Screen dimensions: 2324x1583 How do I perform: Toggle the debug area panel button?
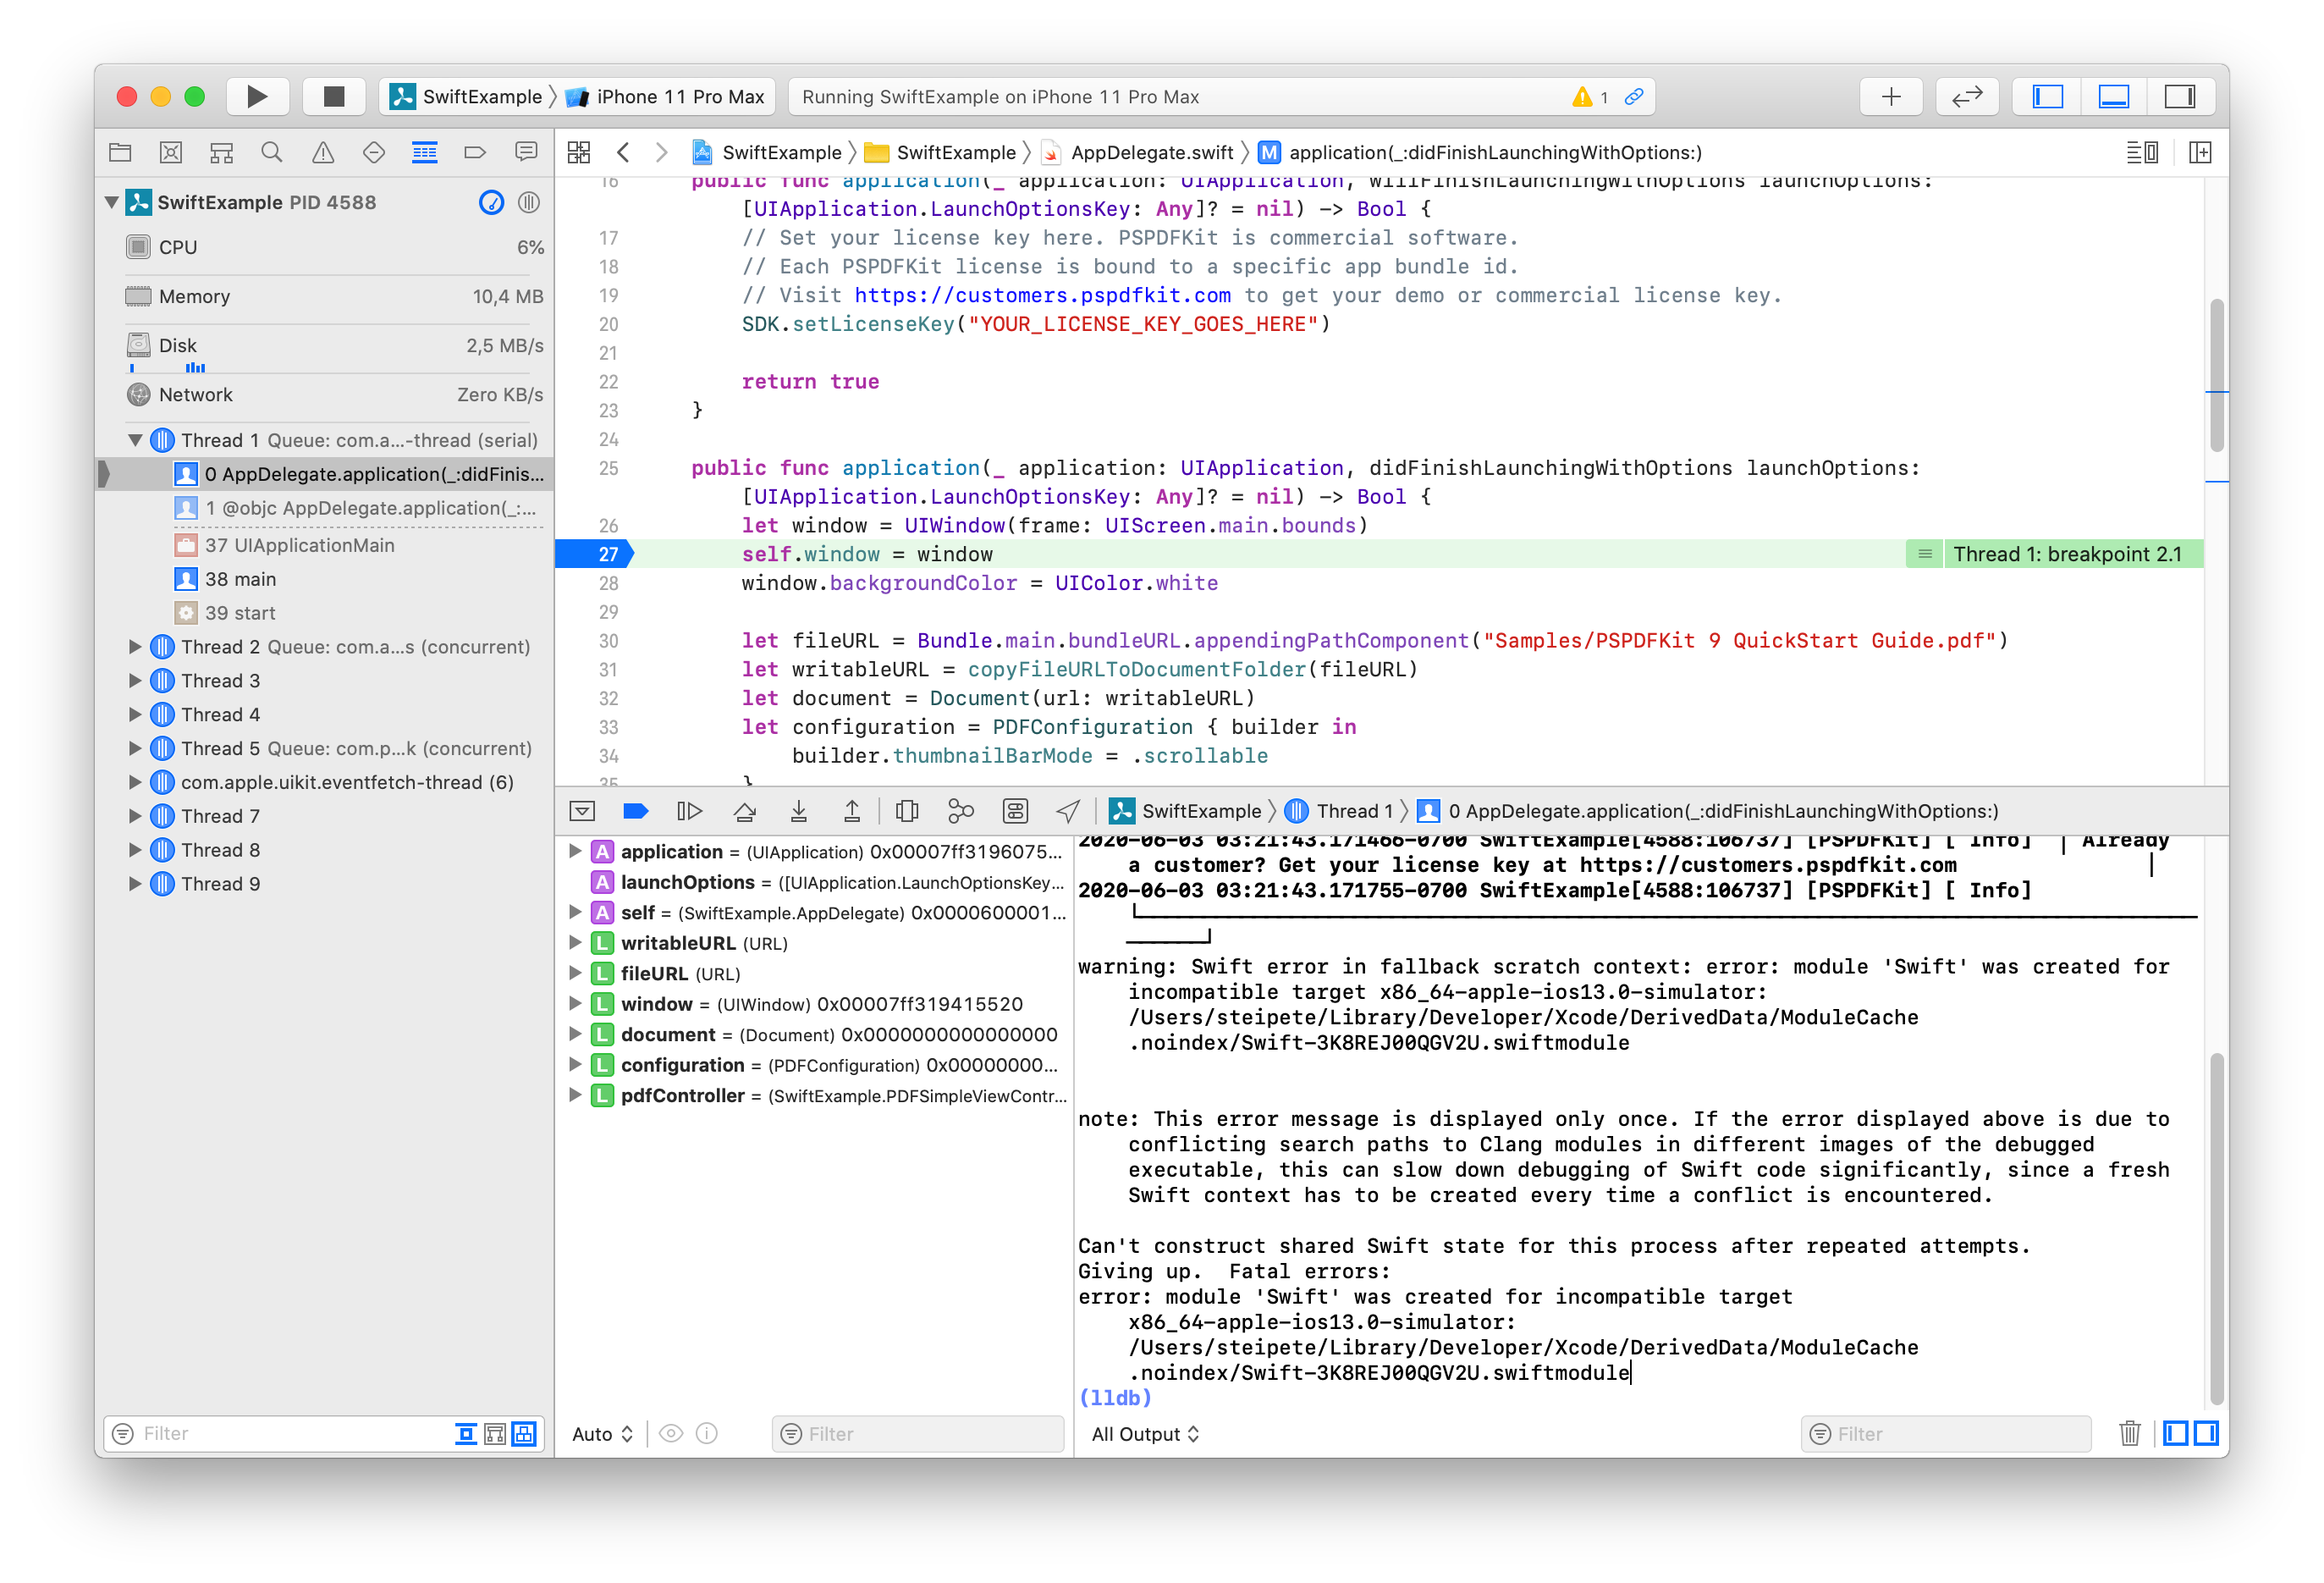pyautogui.click(x=2113, y=97)
